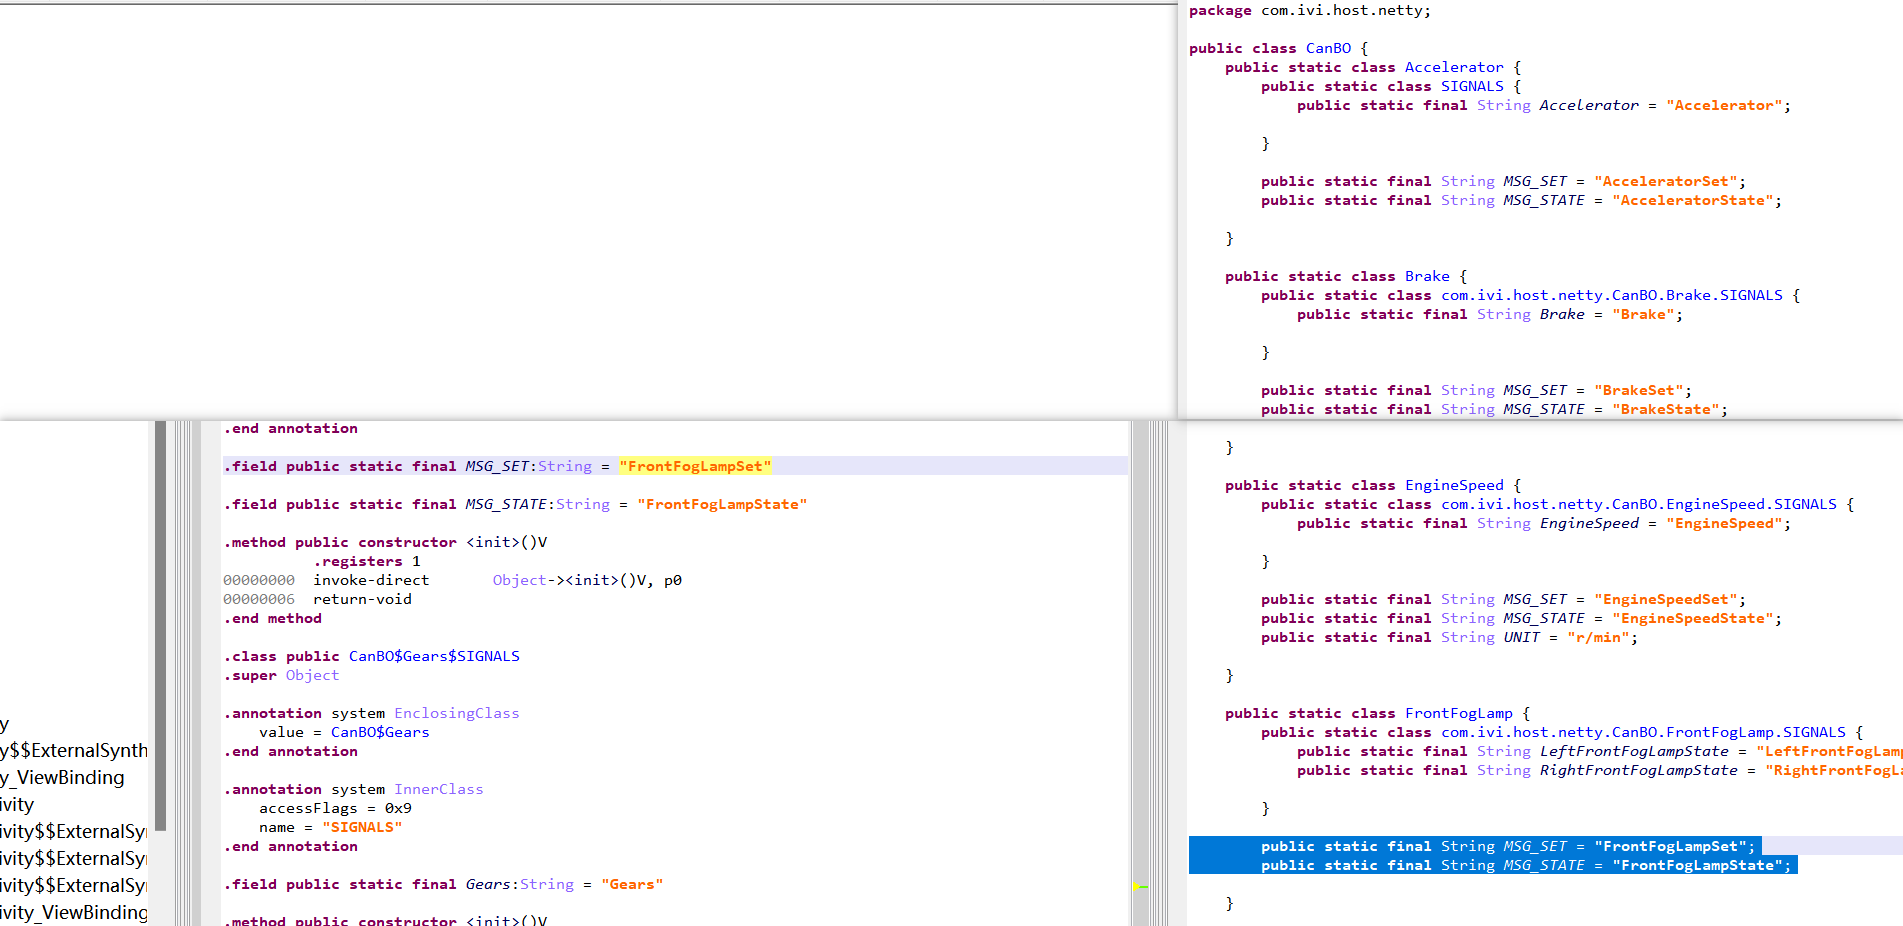Click the EngineSpeed static class name
Viewport: 1903px width, 926px height.
pos(1454,485)
